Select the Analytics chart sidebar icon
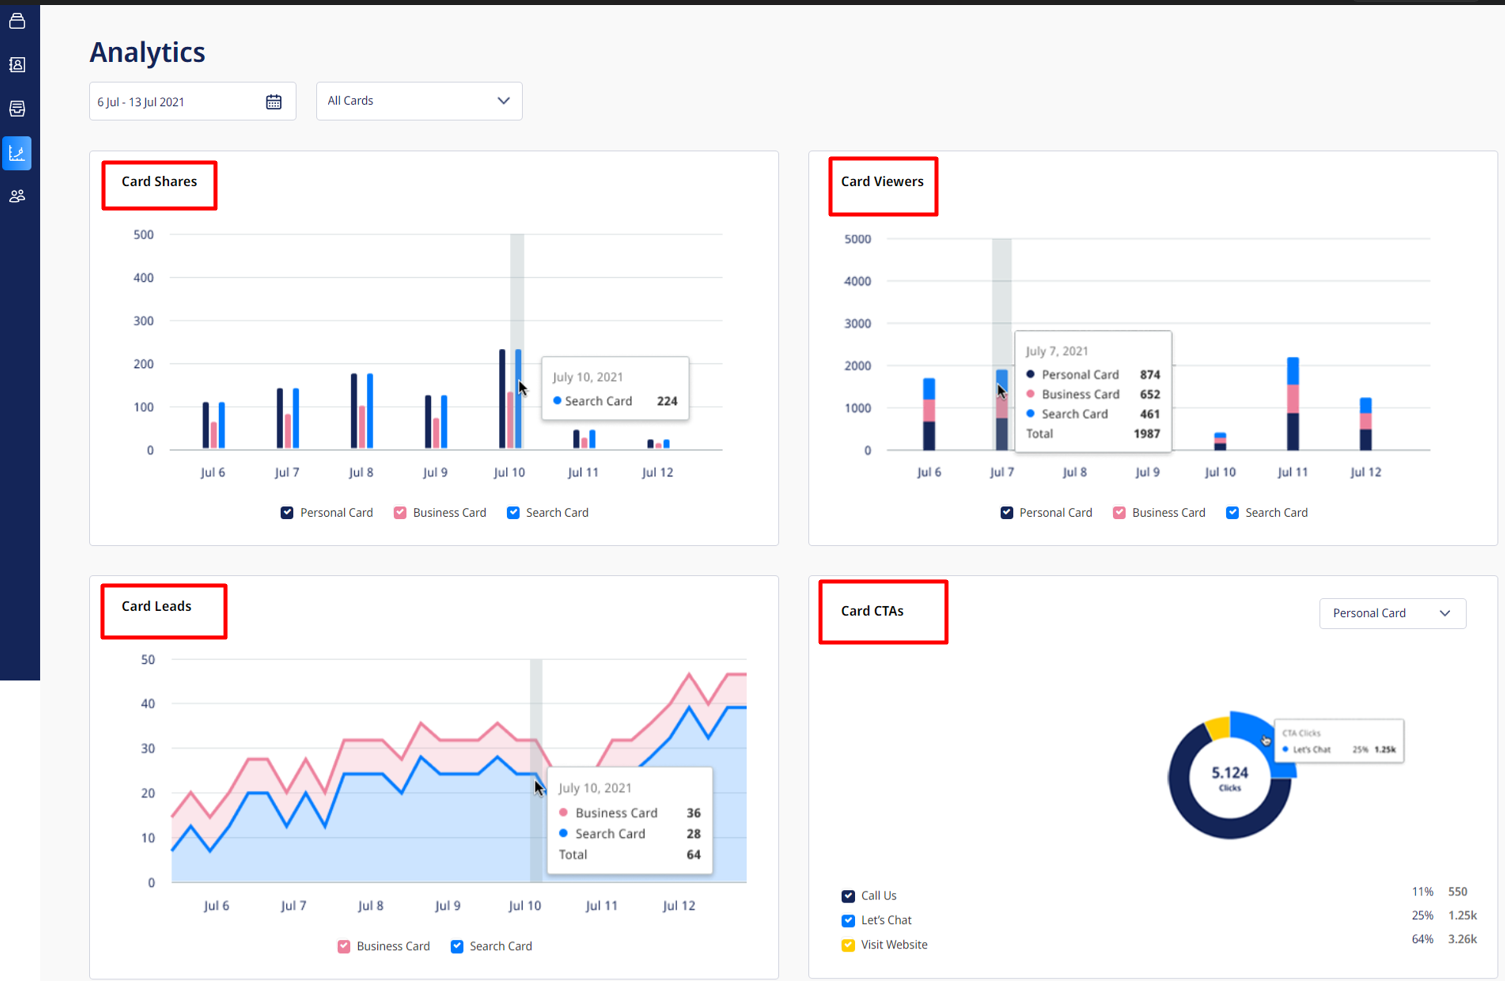 pos(17,153)
